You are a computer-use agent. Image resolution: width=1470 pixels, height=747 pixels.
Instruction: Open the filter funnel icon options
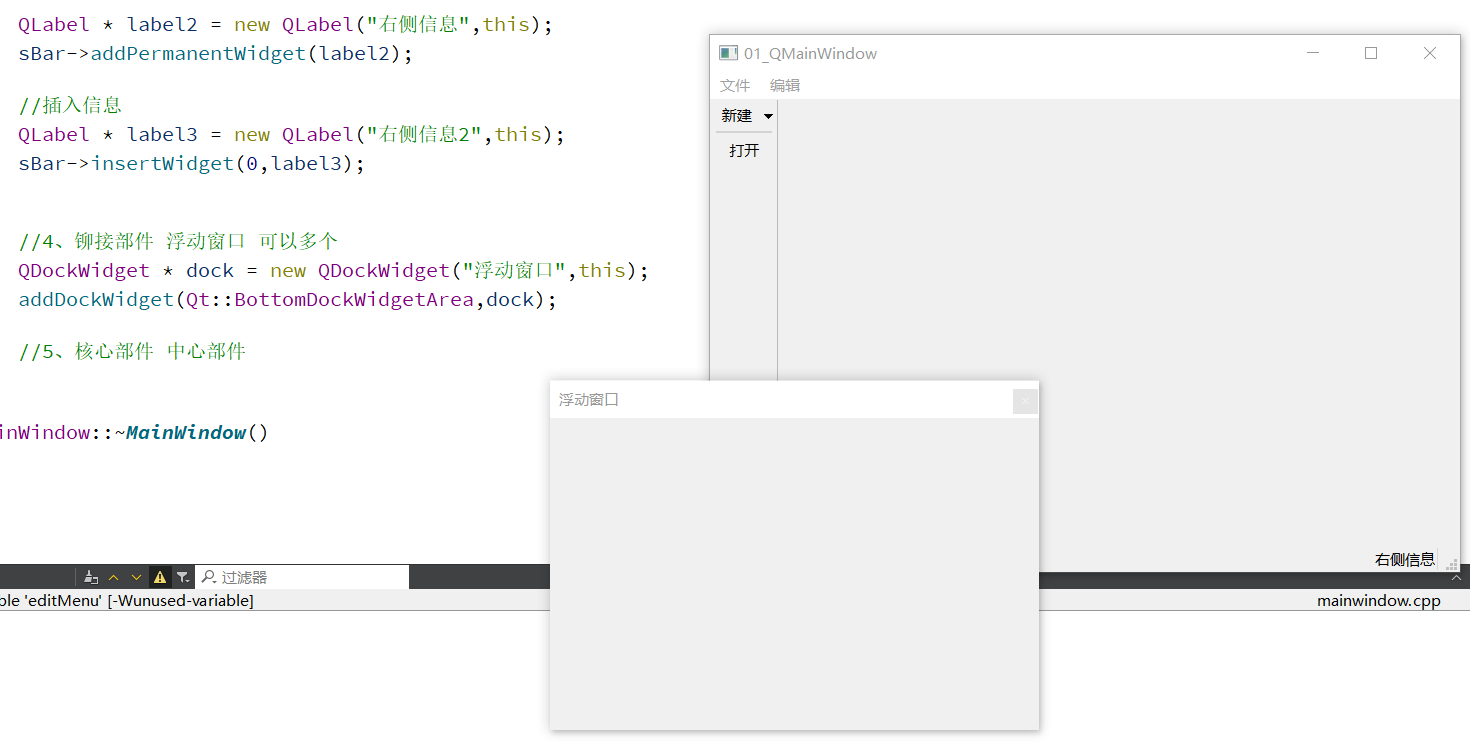(181, 576)
